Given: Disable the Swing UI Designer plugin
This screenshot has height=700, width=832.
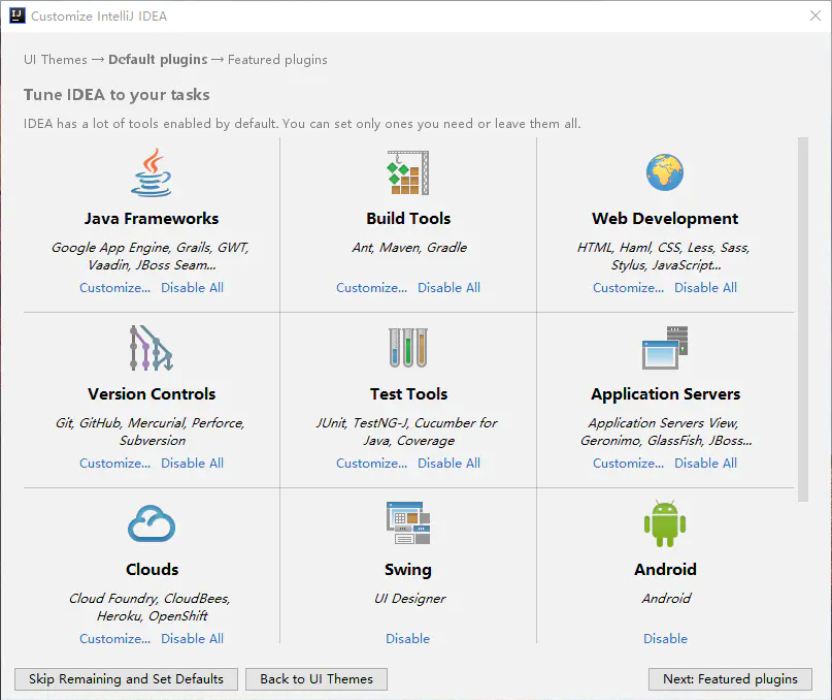Looking at the screenshot, I should [x=408, y=639].
